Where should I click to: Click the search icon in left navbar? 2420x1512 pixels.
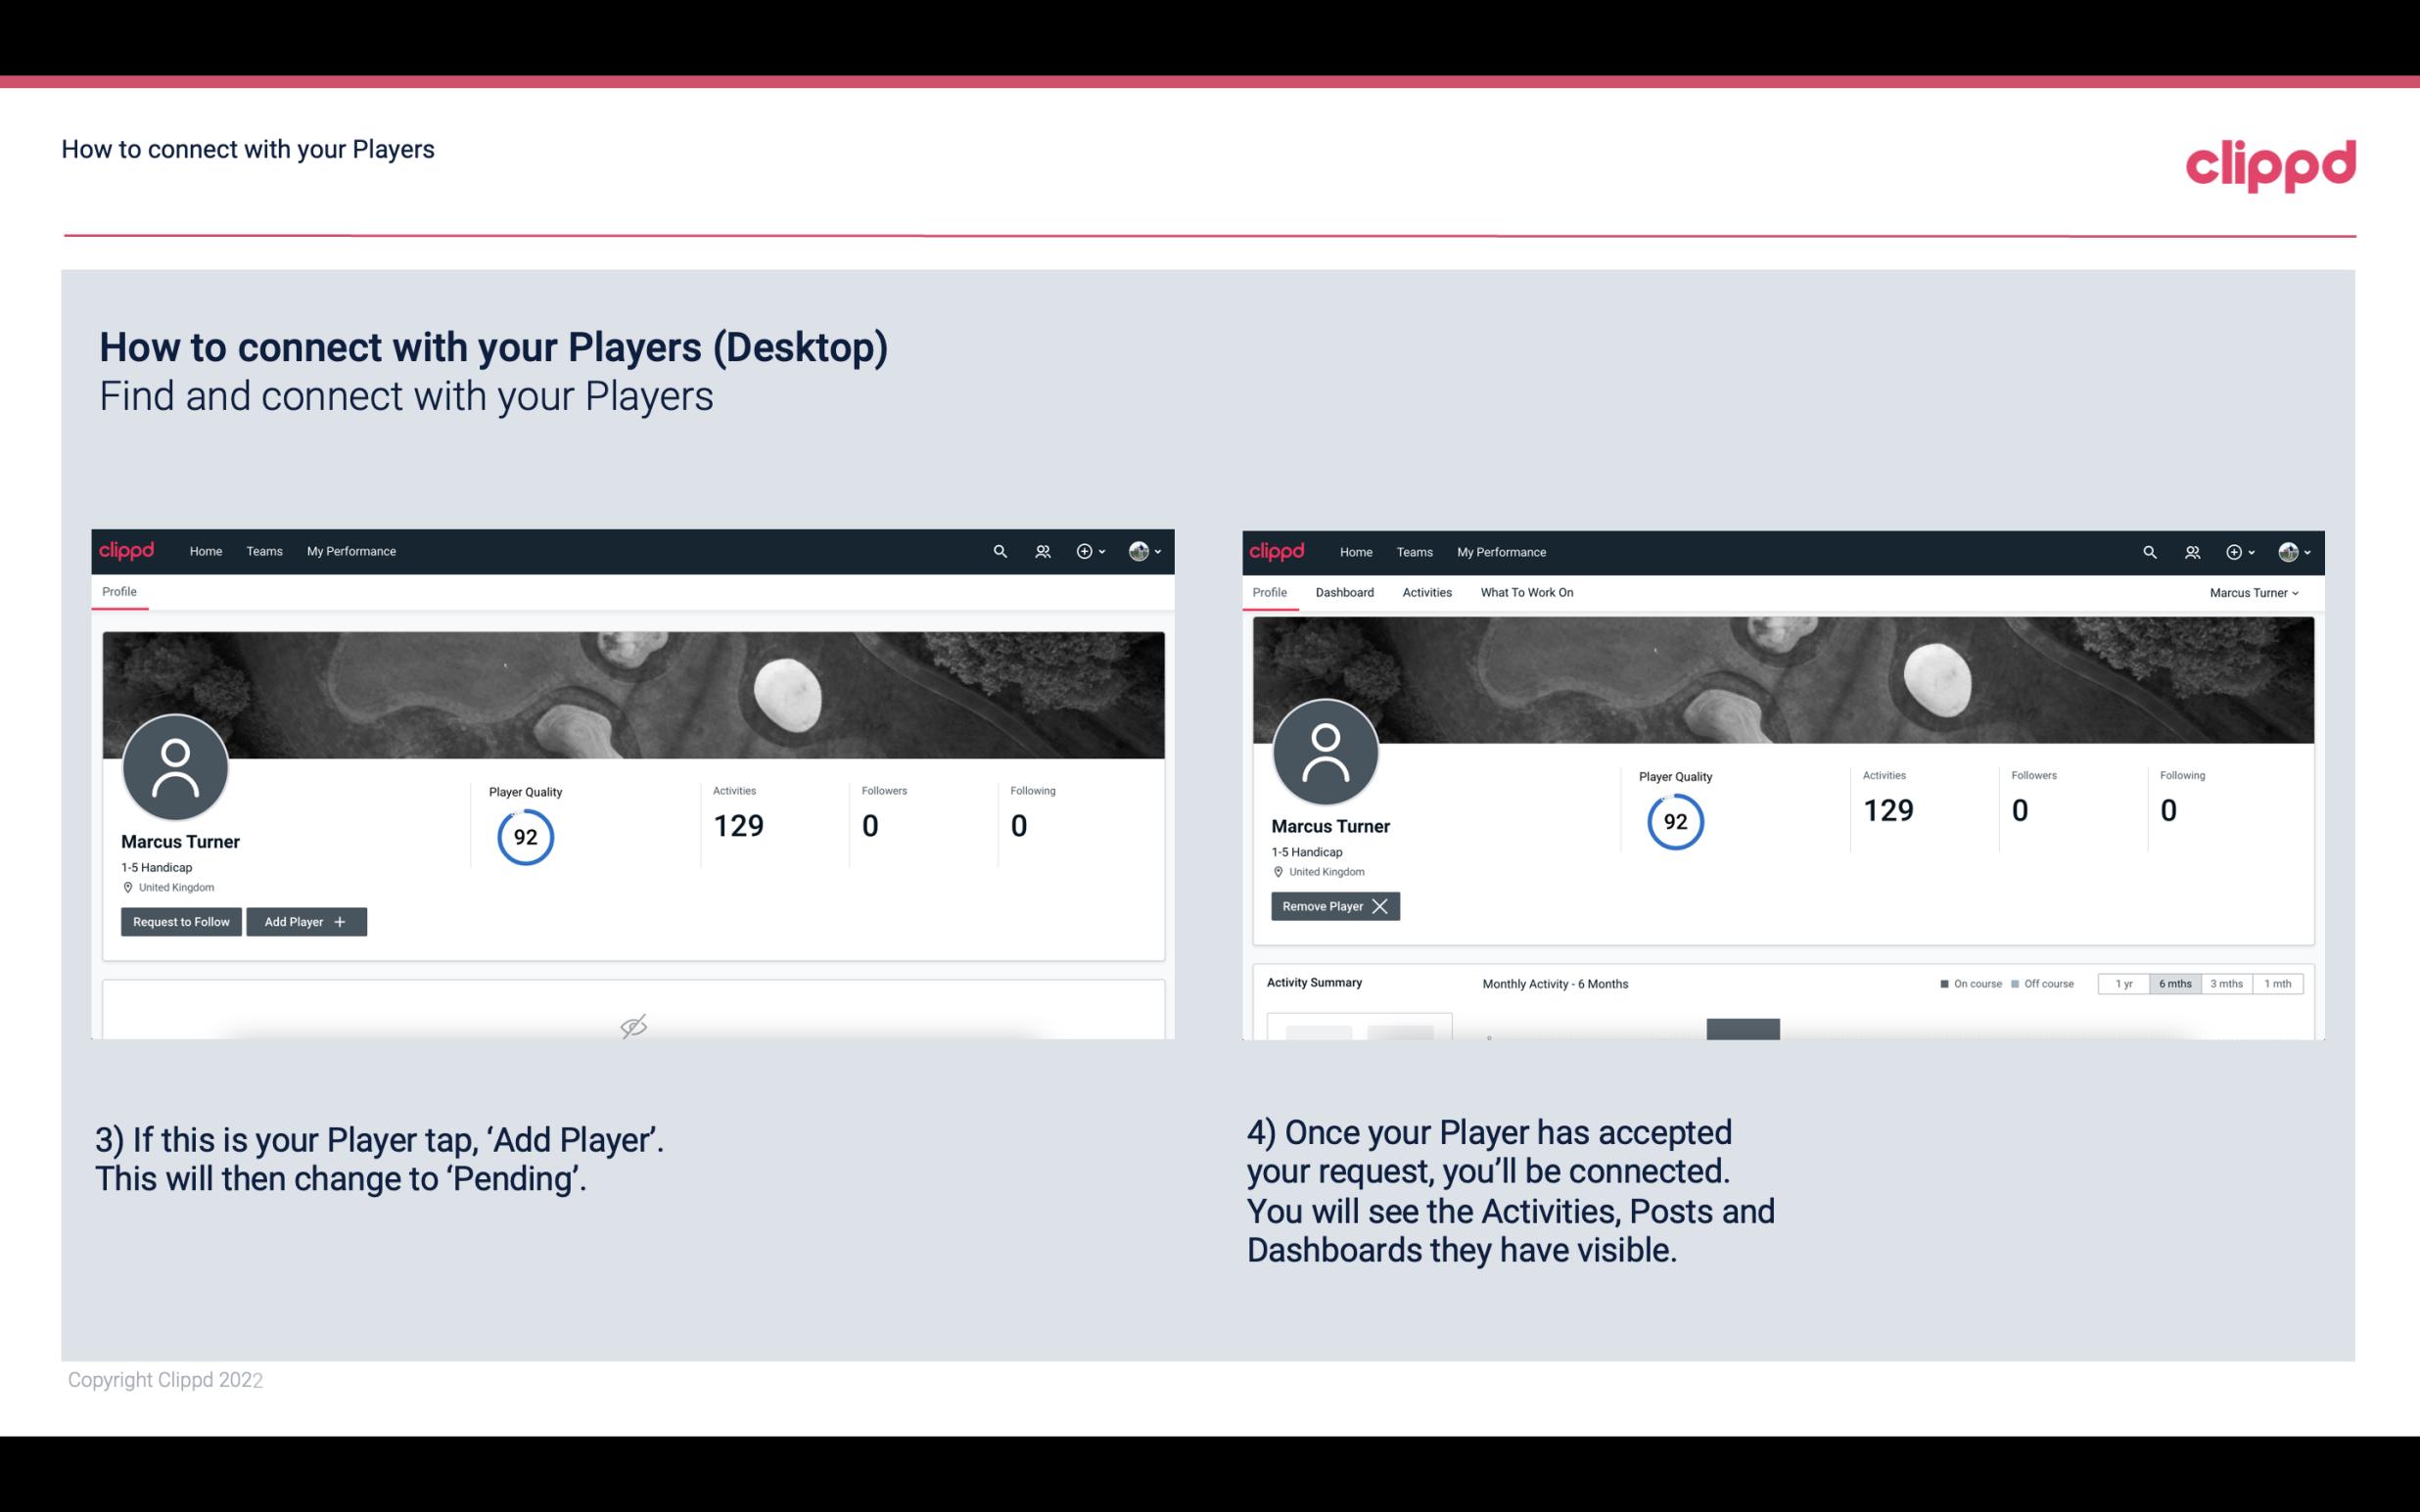click(1001, 552)
